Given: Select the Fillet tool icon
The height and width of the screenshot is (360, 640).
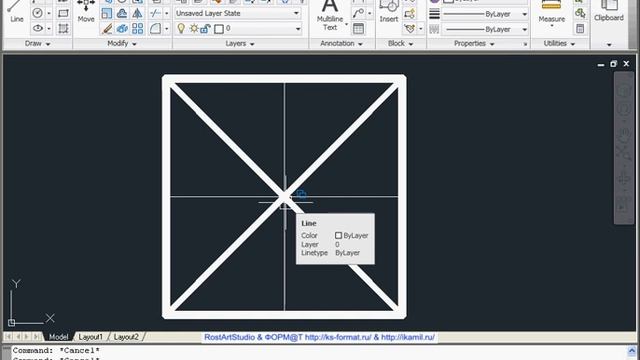Looking at the screenshot, I should point(155,29).
